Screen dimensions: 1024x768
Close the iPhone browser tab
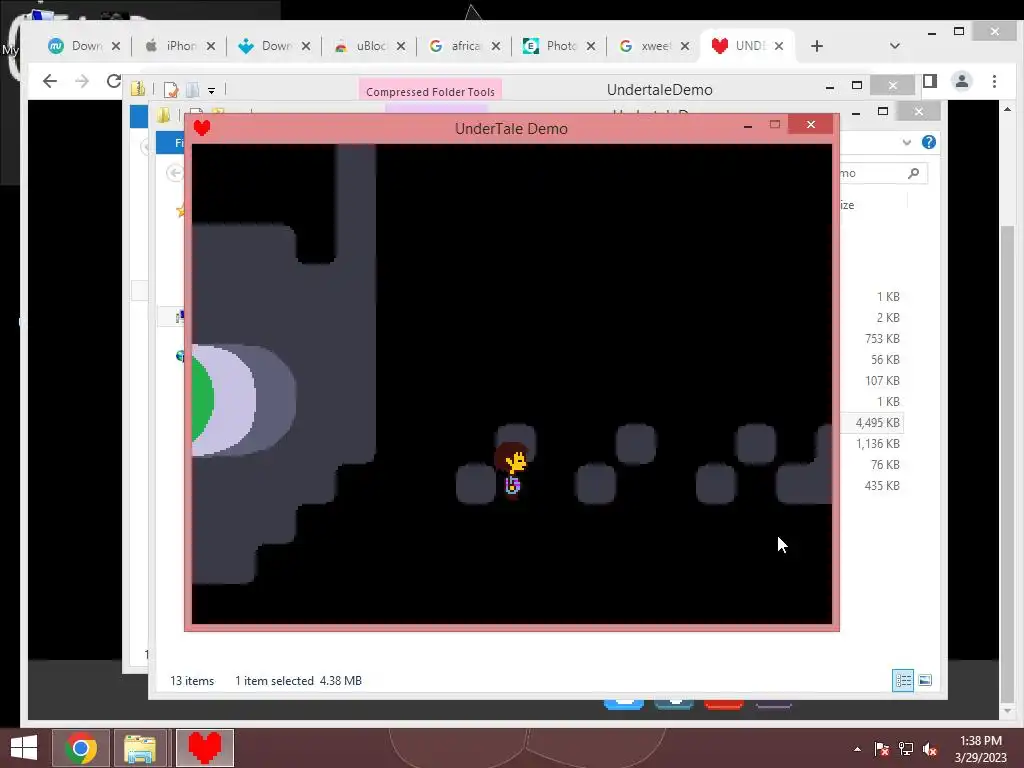click(210, 46)
